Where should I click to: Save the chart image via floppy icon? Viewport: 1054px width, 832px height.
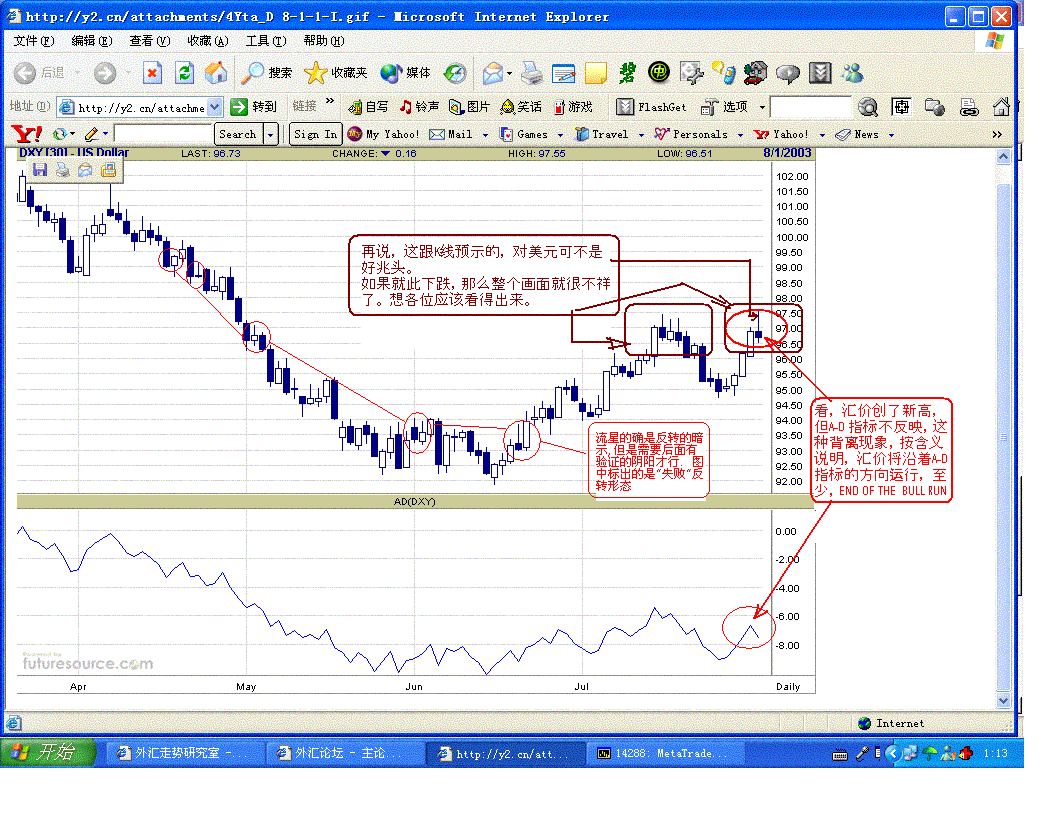coord(40,169)
